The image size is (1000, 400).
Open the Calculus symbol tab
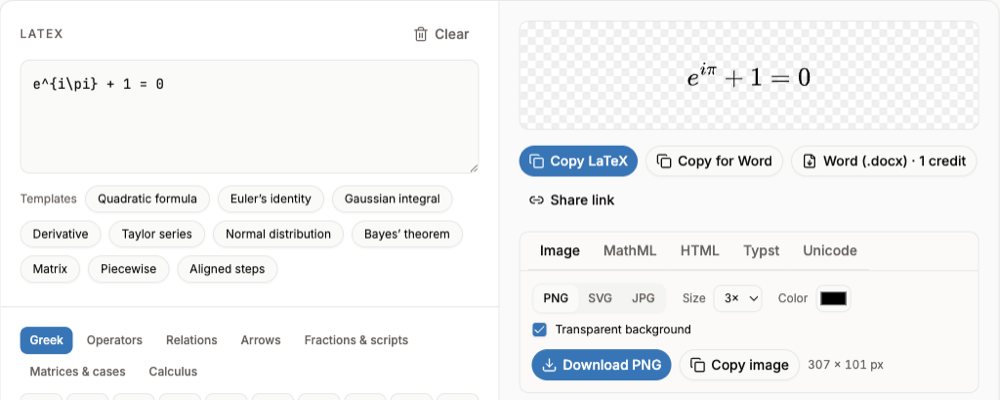[173, 371]
